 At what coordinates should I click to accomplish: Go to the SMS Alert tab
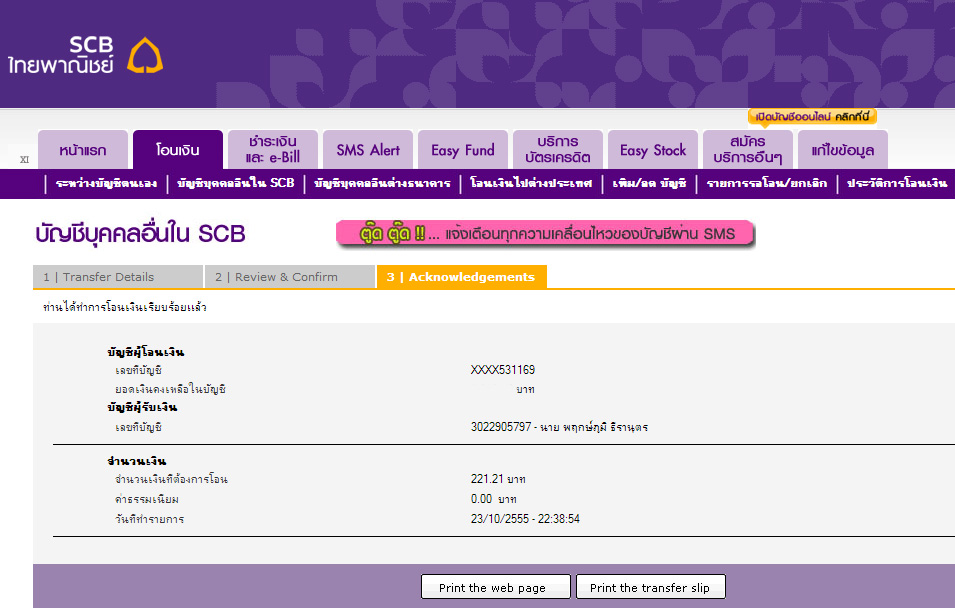click(x=368, y=150)
